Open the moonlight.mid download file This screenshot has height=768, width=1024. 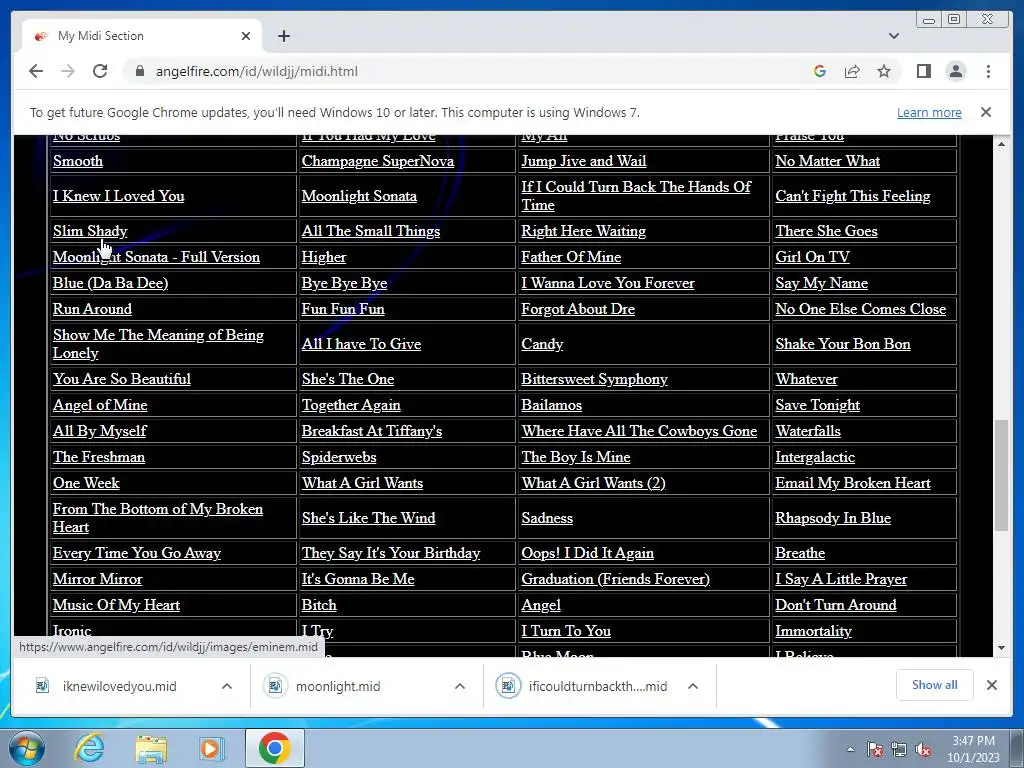click(x=338, y=686)
